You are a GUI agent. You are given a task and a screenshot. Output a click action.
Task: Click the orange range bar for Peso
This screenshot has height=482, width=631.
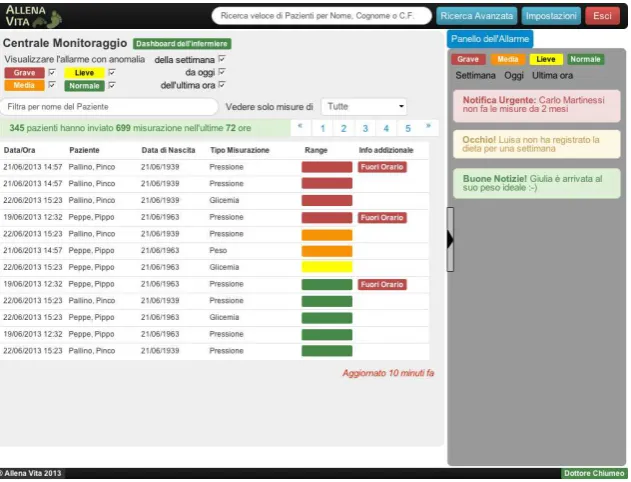tap(327, 251)
